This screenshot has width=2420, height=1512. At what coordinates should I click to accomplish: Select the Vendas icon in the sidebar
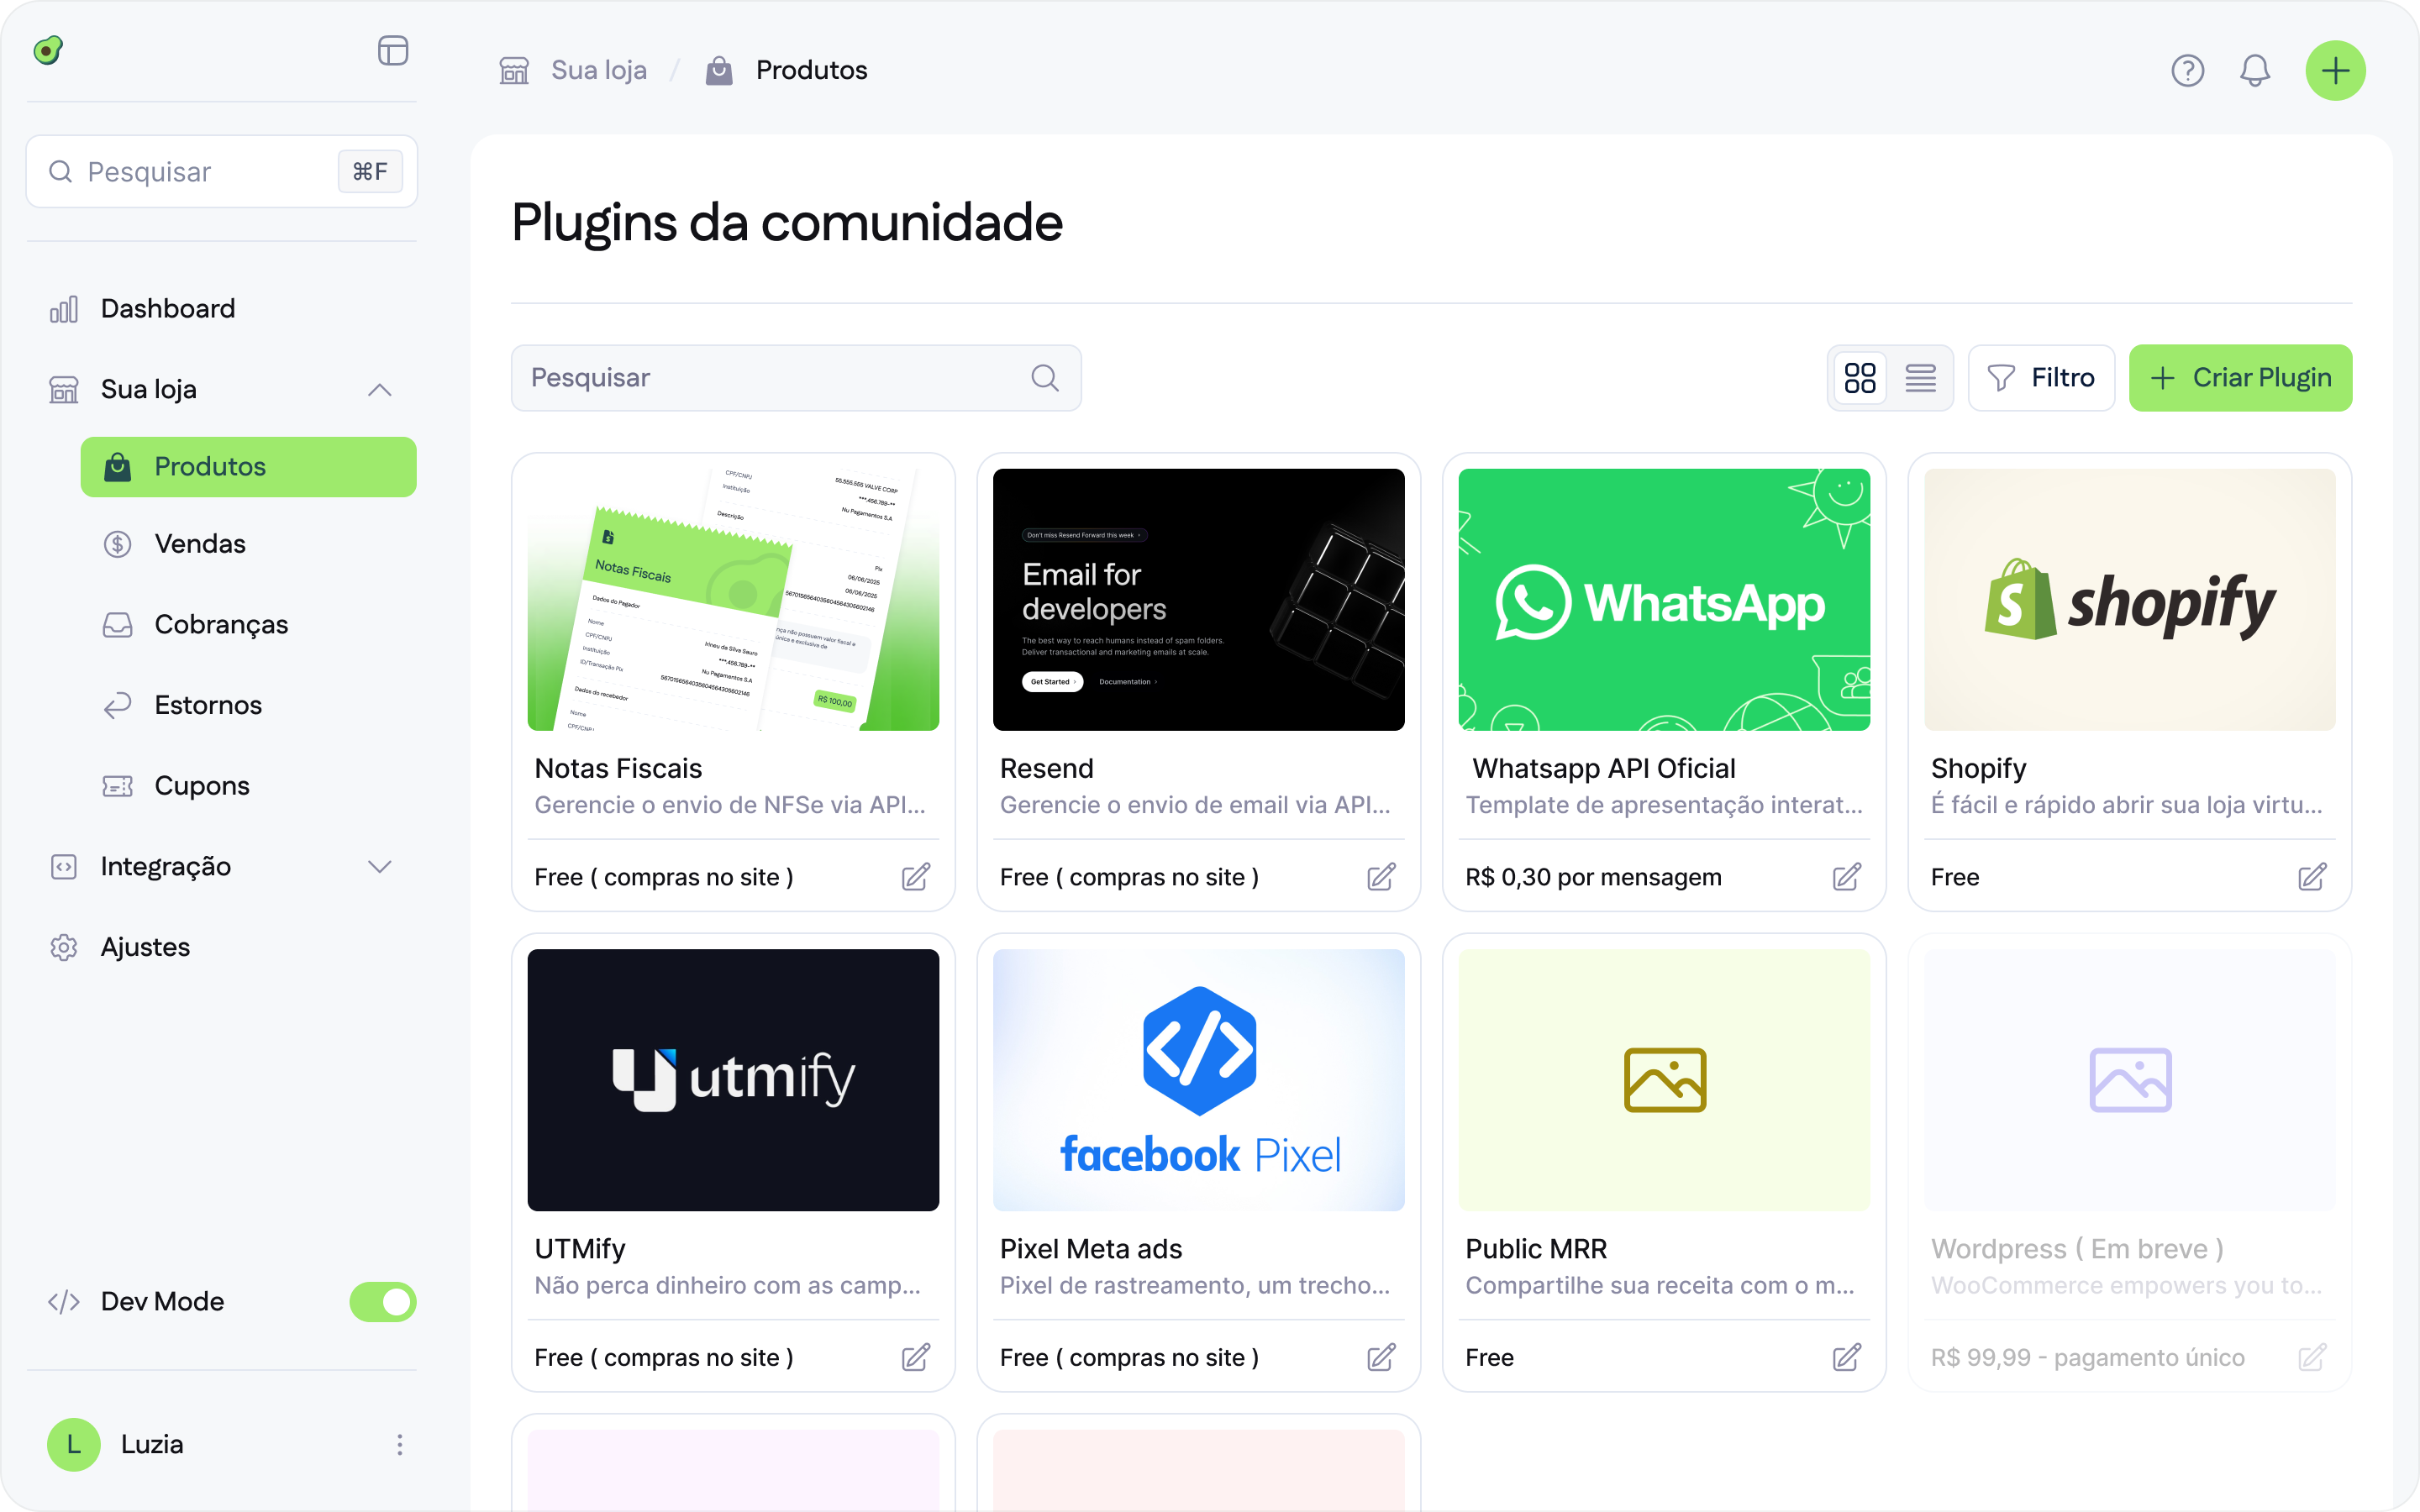click(118, 543)
